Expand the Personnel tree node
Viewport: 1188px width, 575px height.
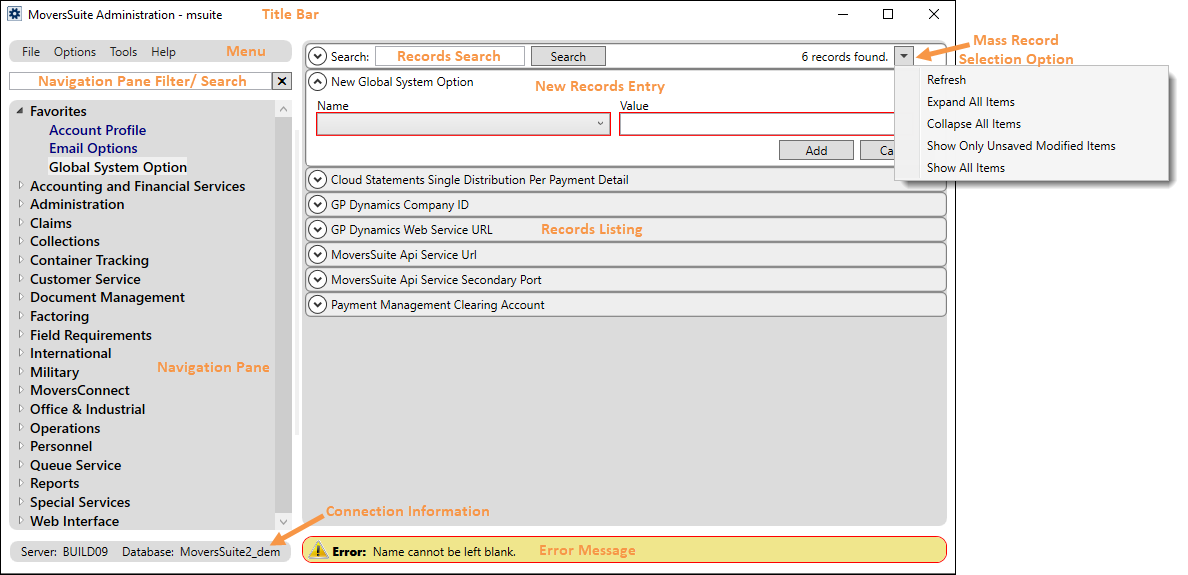[x=21, y=446]
